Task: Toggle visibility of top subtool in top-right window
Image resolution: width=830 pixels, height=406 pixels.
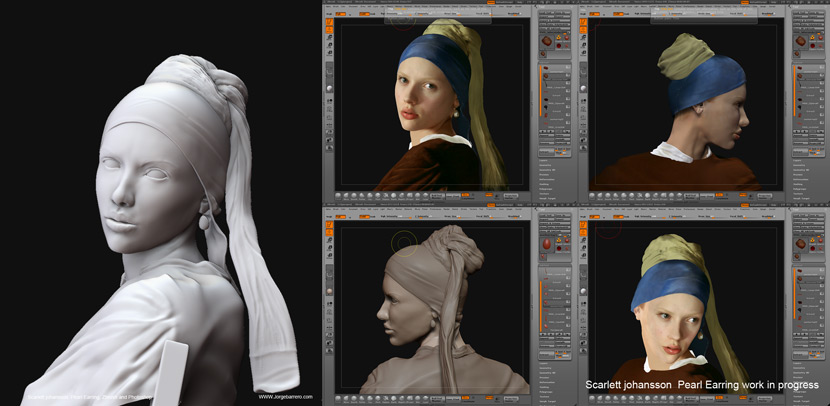Action: [822, 67]
